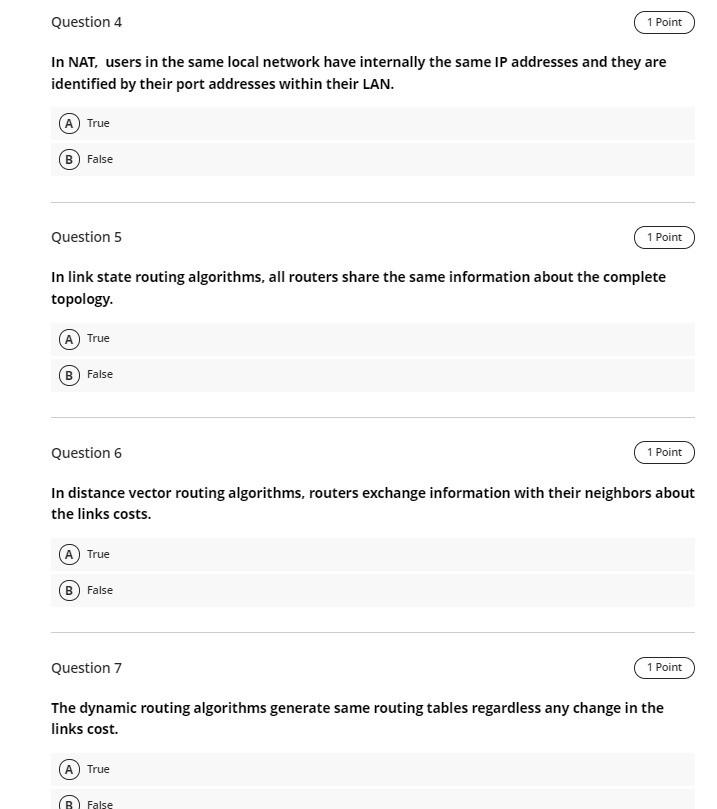Click the 1 Point badge on Question 7

(663, 667)
